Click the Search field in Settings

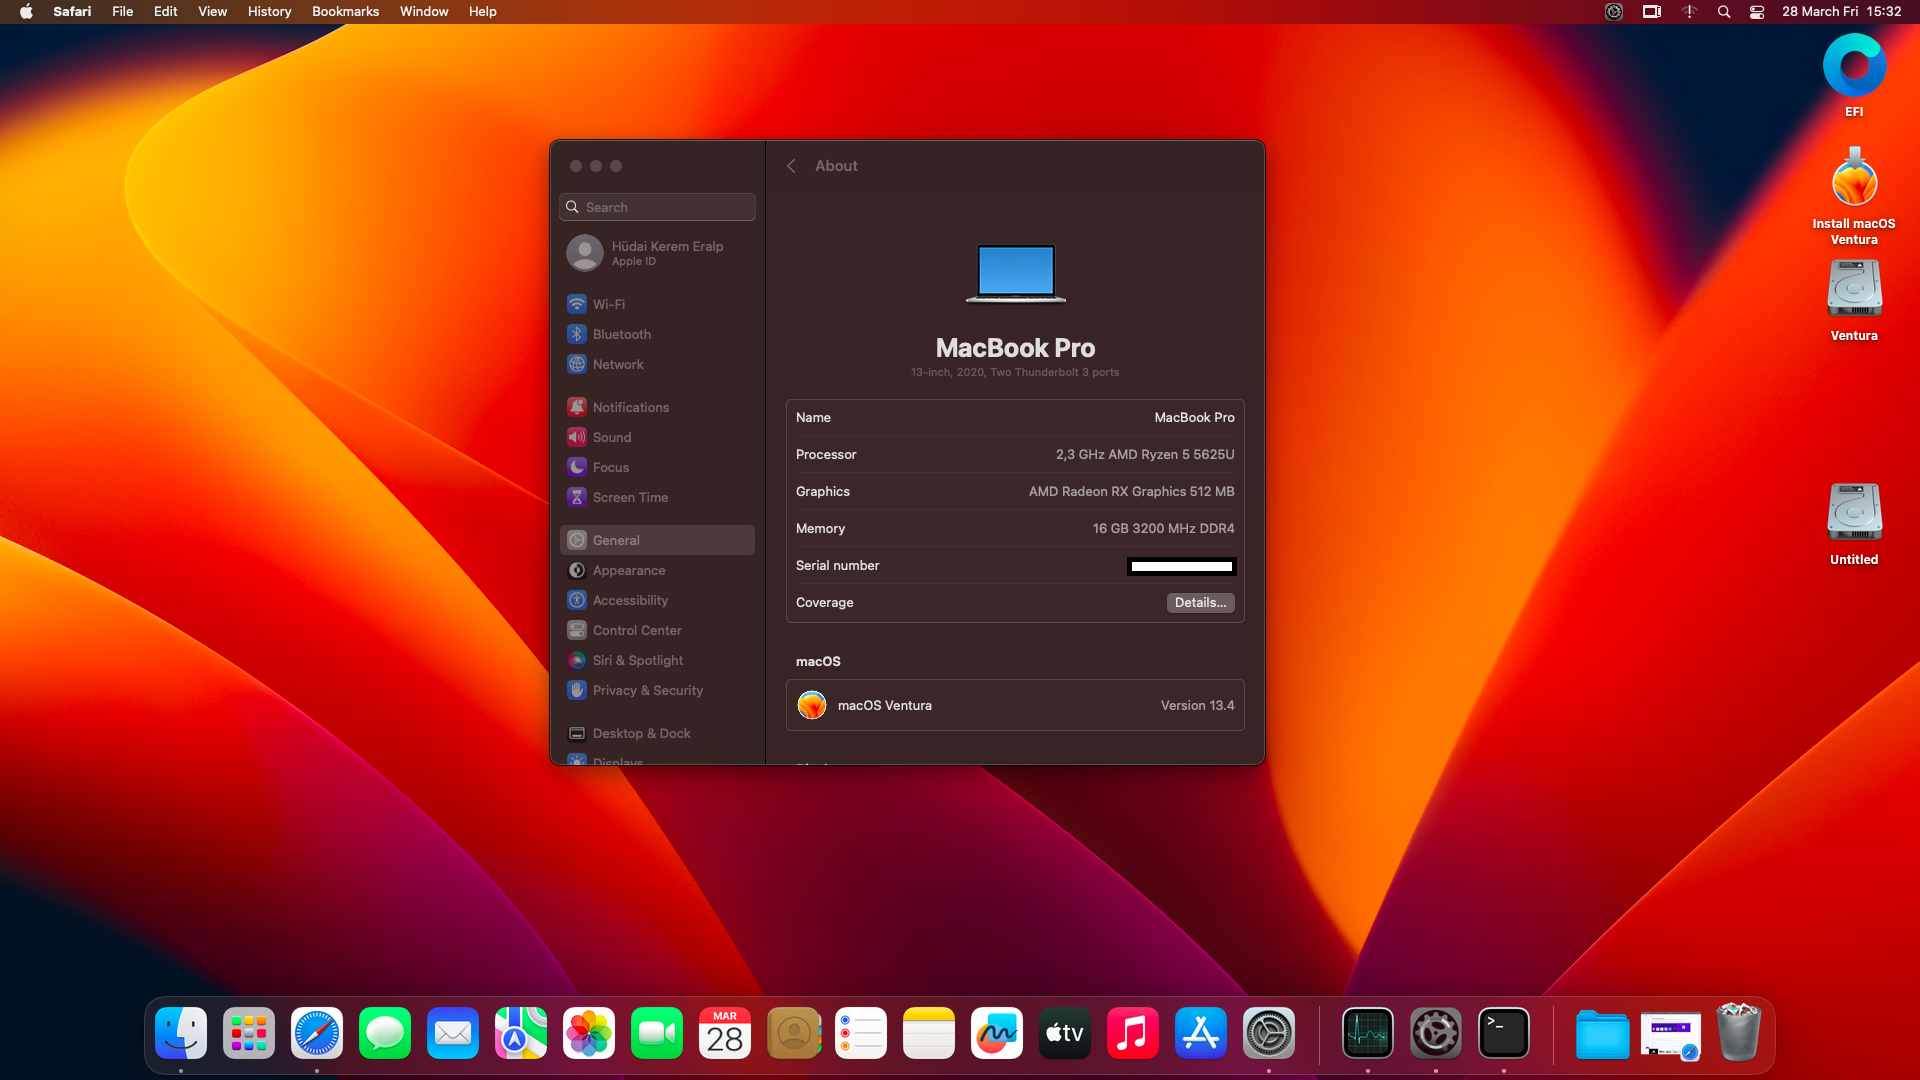pos(658,207)
